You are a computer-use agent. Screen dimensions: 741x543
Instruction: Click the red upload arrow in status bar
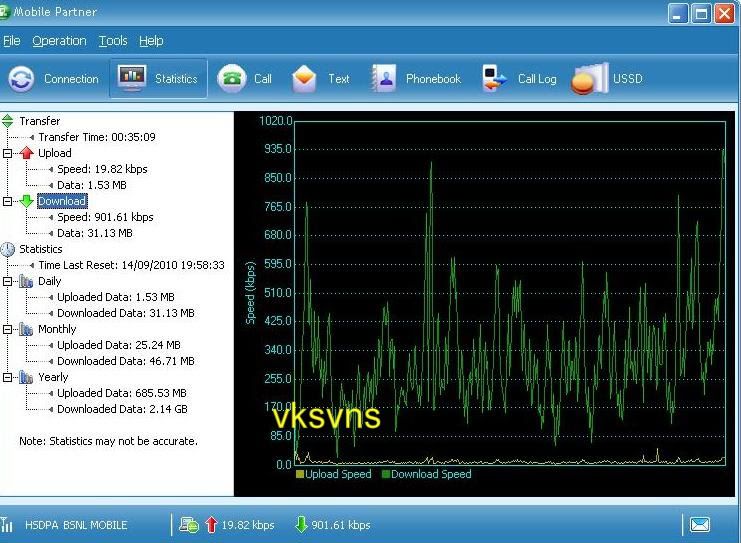pyautogui.click(x=211, y=525)
